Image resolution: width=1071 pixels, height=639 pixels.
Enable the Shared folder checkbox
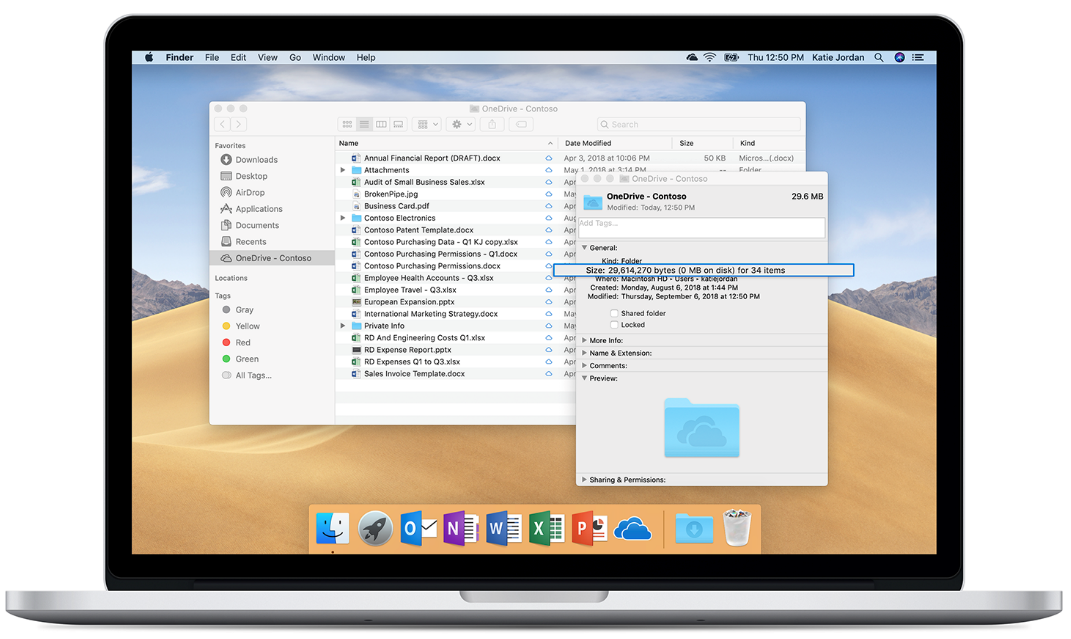point(614,313)
